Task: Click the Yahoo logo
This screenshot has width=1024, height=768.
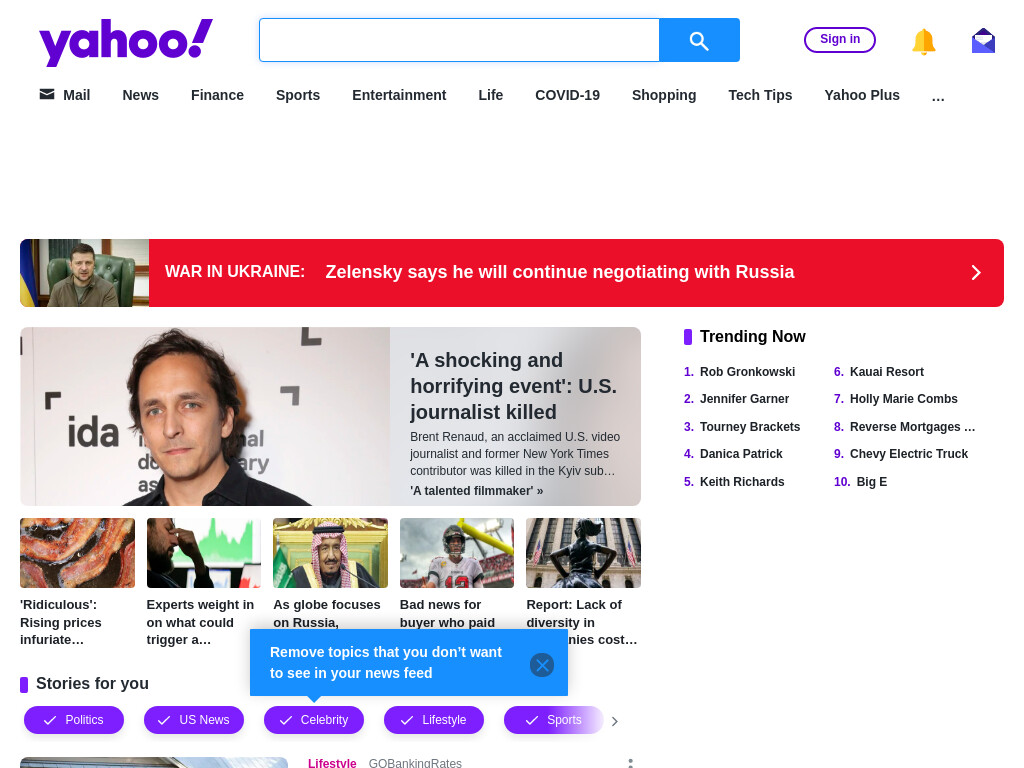Action: coord(126,42)
